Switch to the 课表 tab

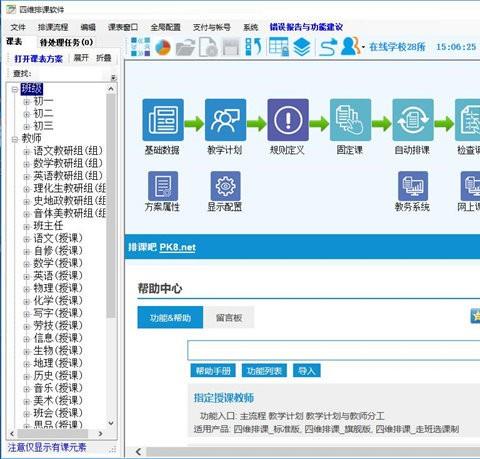(x=14, y=42)
